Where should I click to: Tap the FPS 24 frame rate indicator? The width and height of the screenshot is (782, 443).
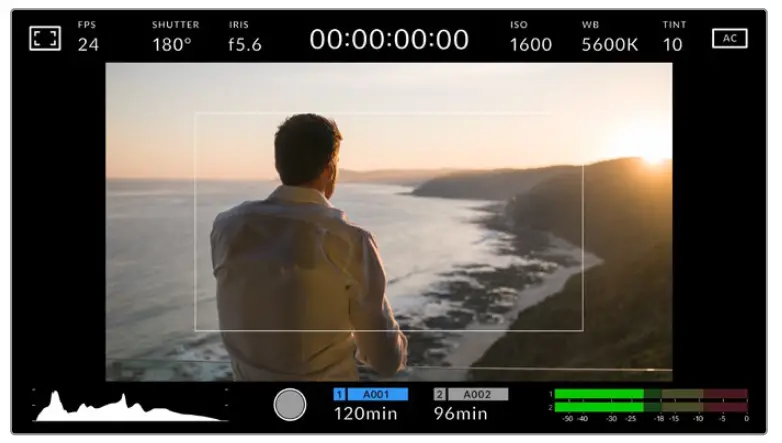(x=88, y=37)
